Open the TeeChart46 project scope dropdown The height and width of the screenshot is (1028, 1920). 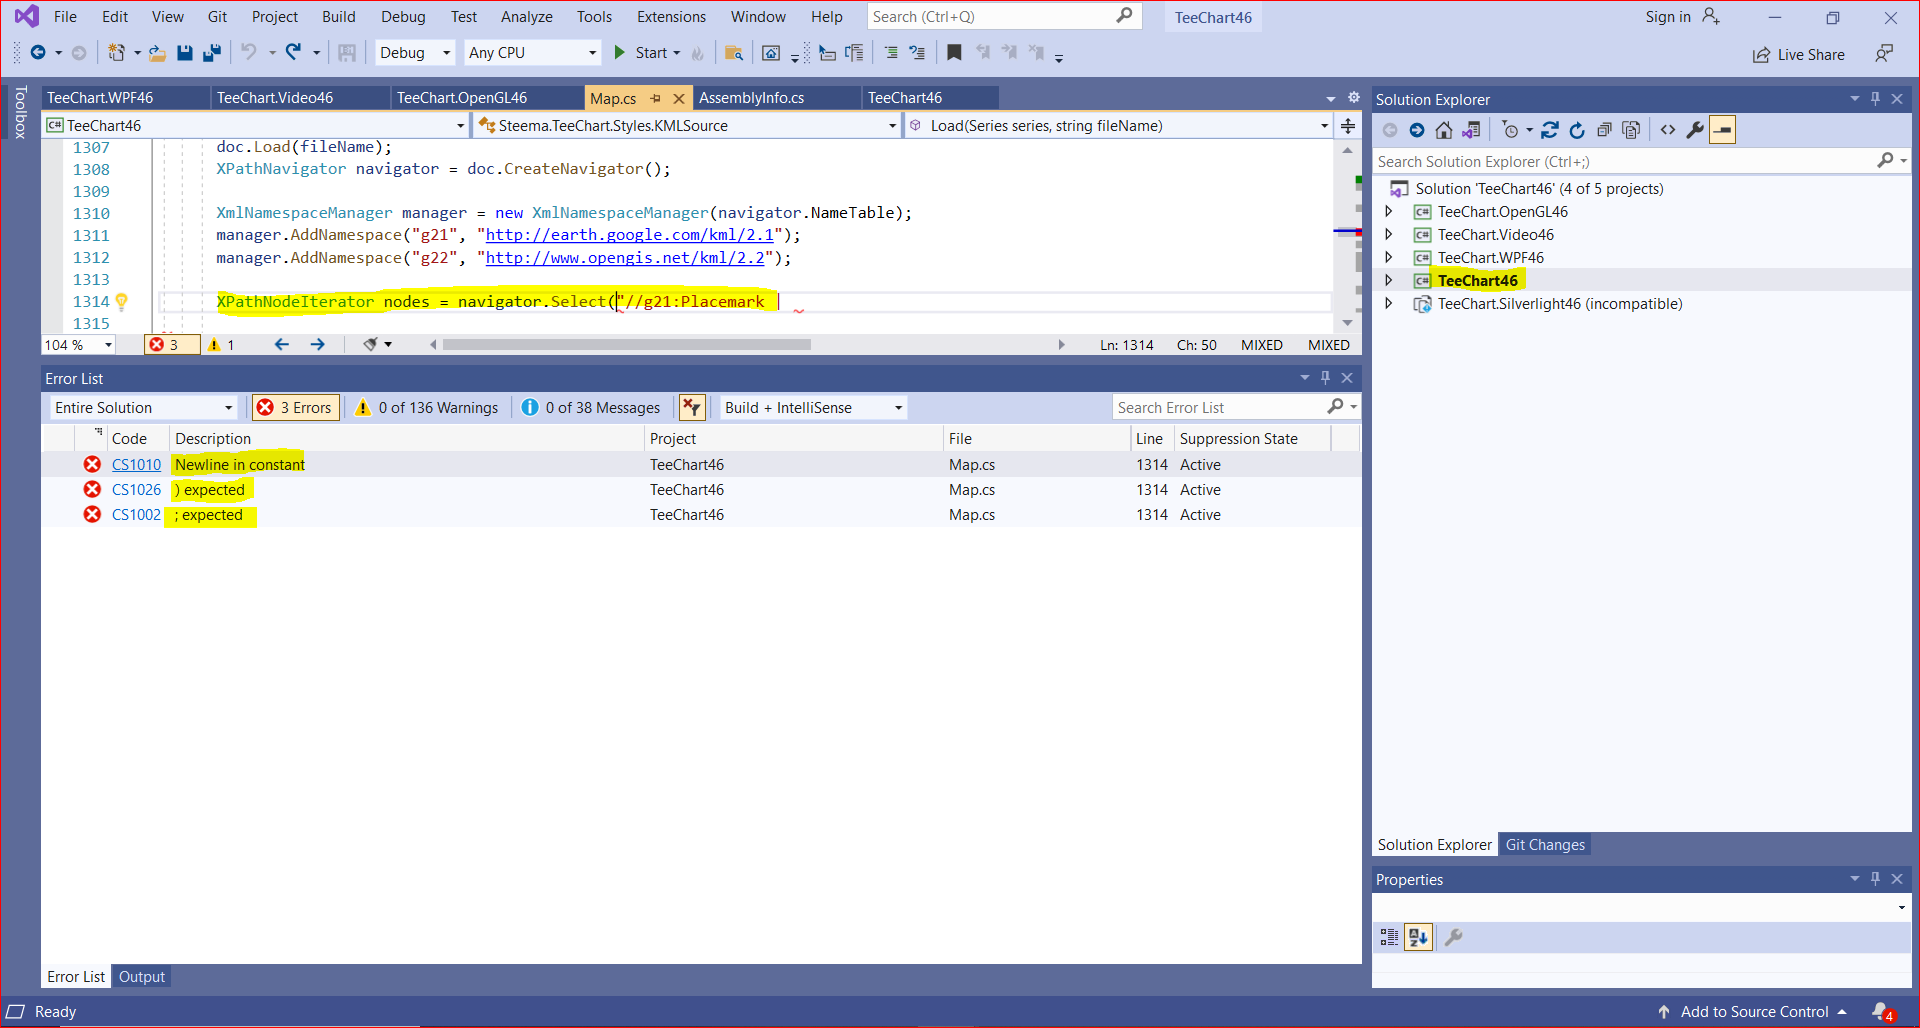click(256, 125)
